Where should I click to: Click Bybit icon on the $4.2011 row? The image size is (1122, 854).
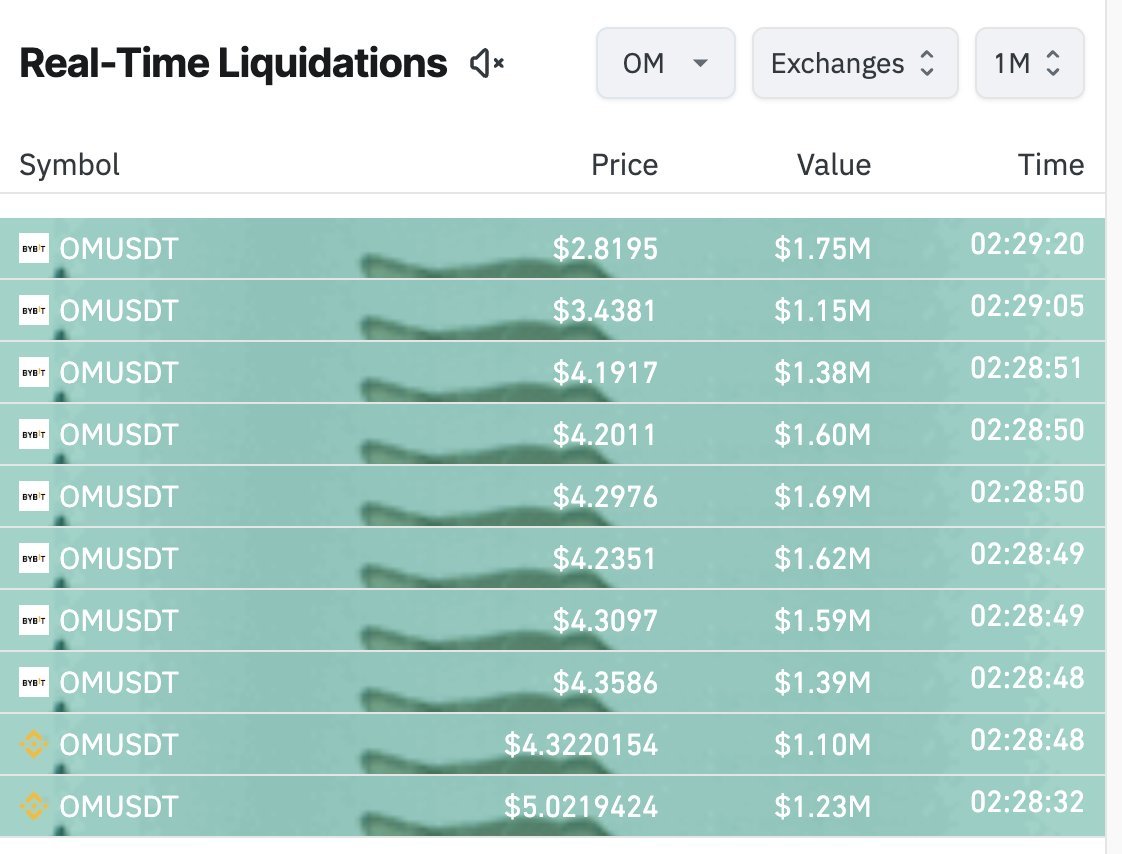pos(33,435)
